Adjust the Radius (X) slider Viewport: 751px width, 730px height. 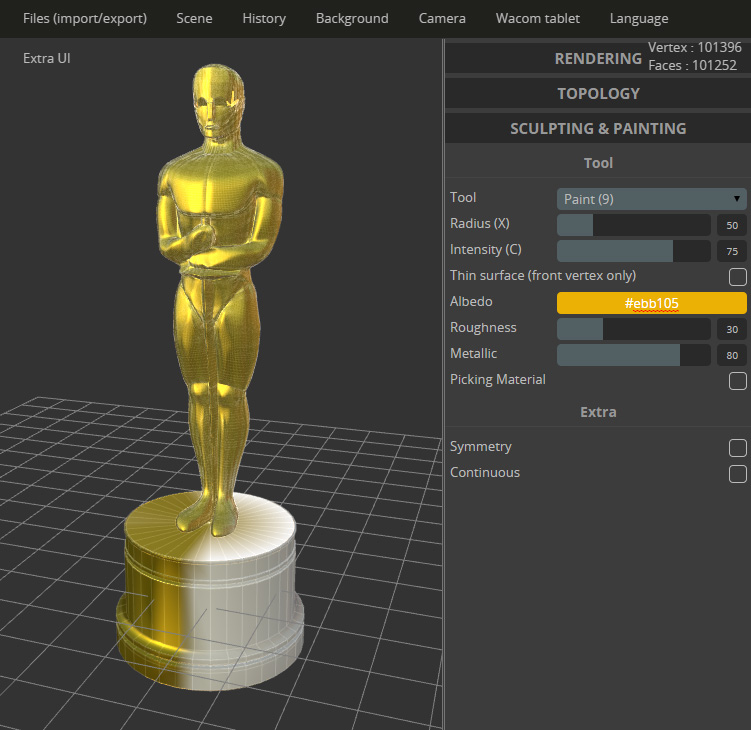point(634,225)
